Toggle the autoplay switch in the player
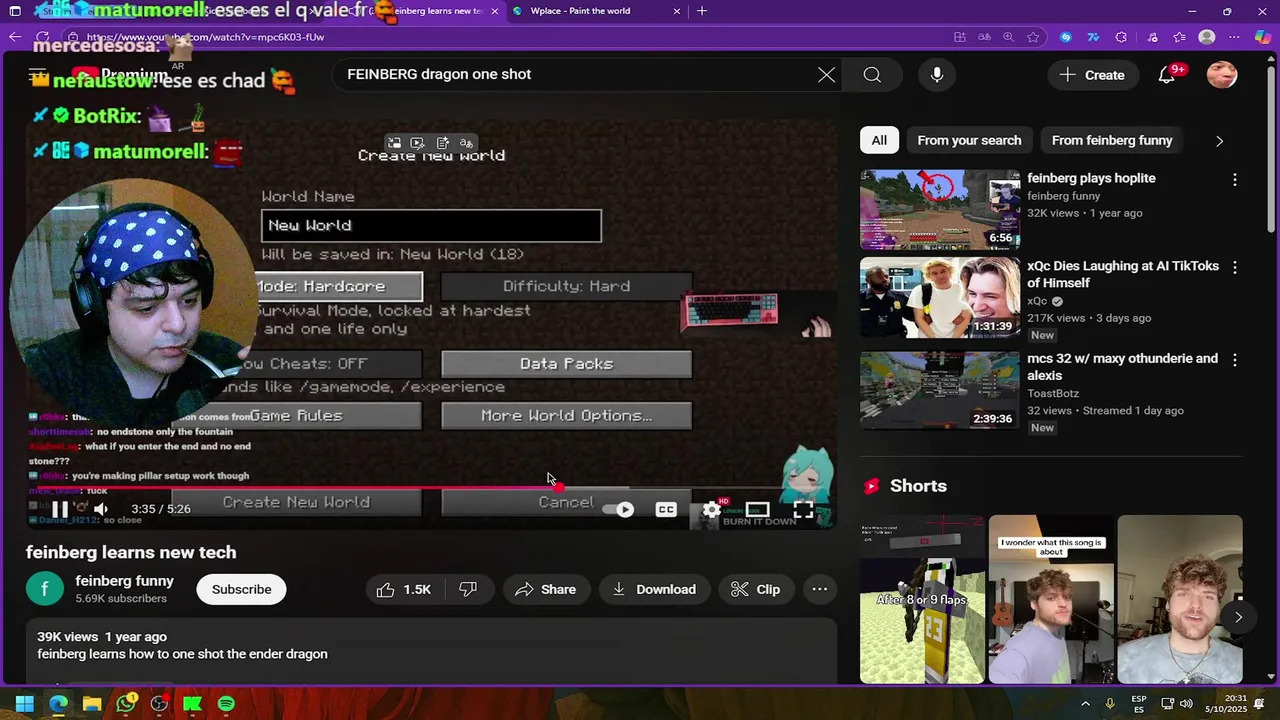Screen dimensions: 1280x720 [x=619, y=510]
